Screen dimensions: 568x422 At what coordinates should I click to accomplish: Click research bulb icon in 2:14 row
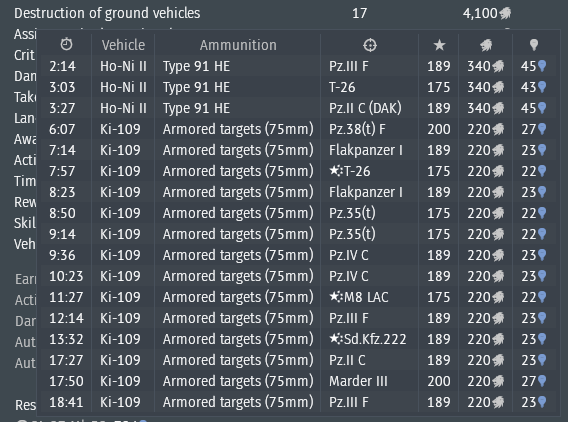coord(542,66)
